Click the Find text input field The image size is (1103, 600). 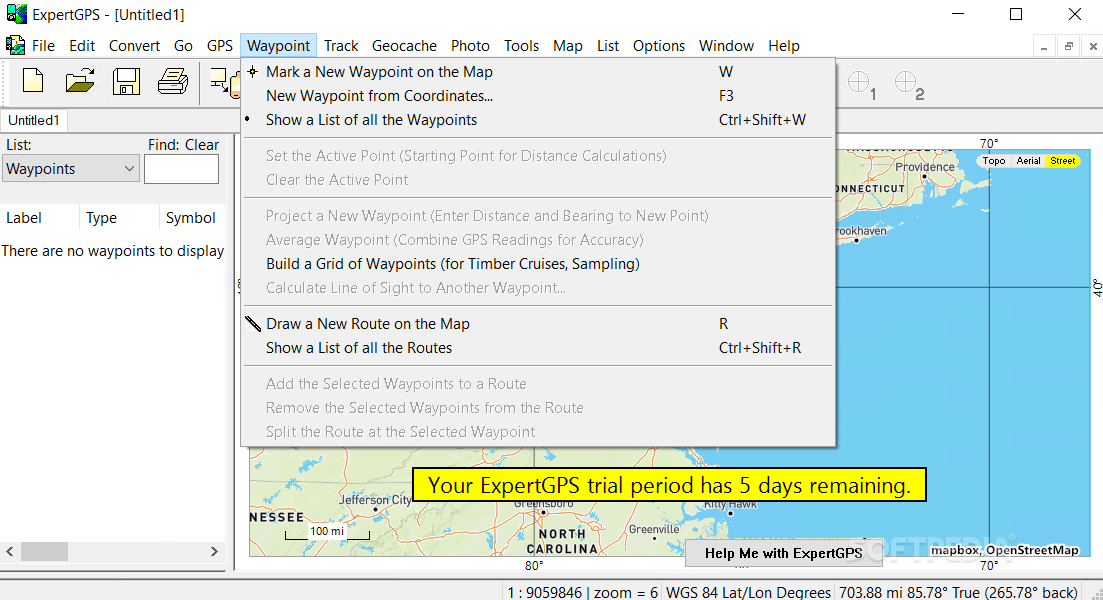pyautogui.click(x=181, y=169)
